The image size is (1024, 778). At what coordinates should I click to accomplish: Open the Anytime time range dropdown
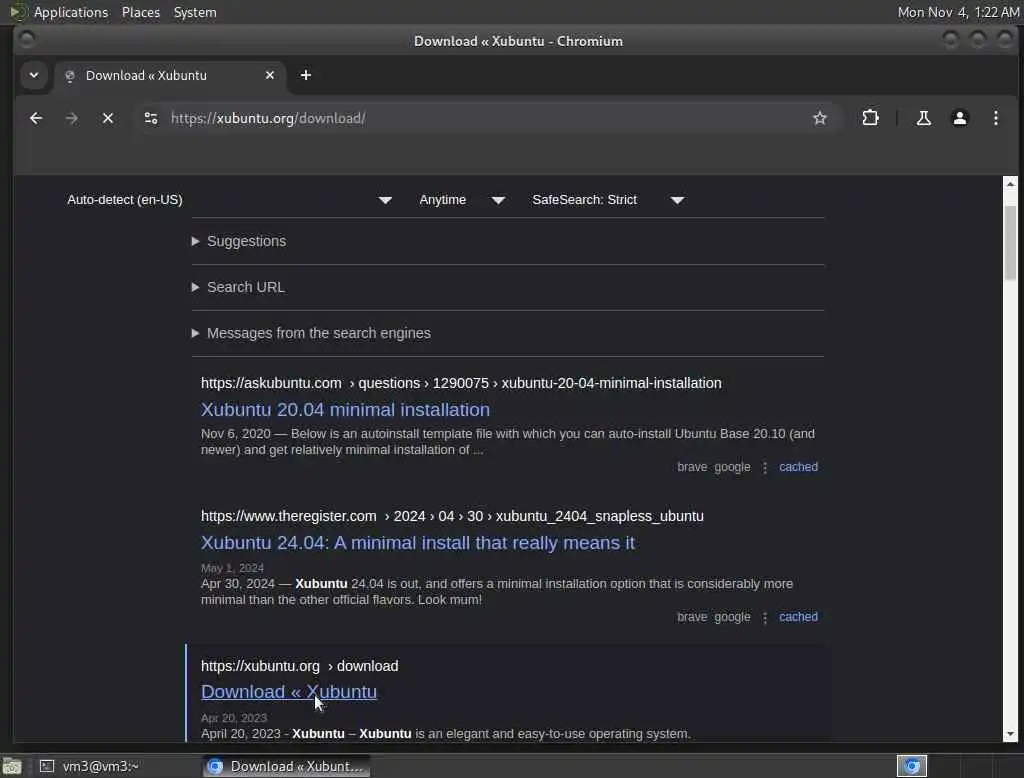click(462, 200)
